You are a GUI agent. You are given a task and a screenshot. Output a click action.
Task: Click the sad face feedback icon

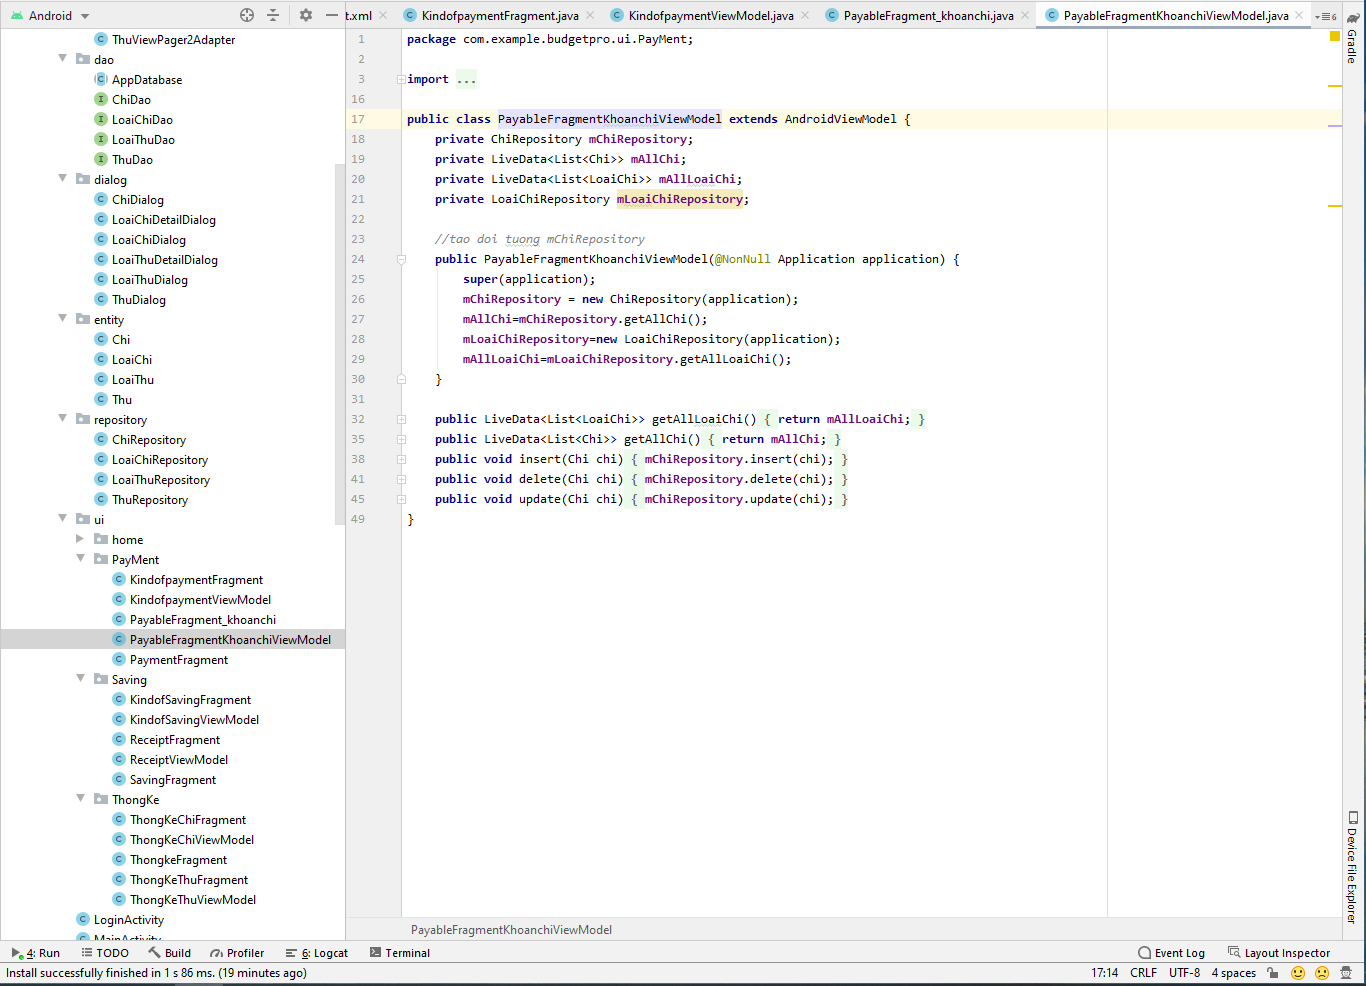1322,973
